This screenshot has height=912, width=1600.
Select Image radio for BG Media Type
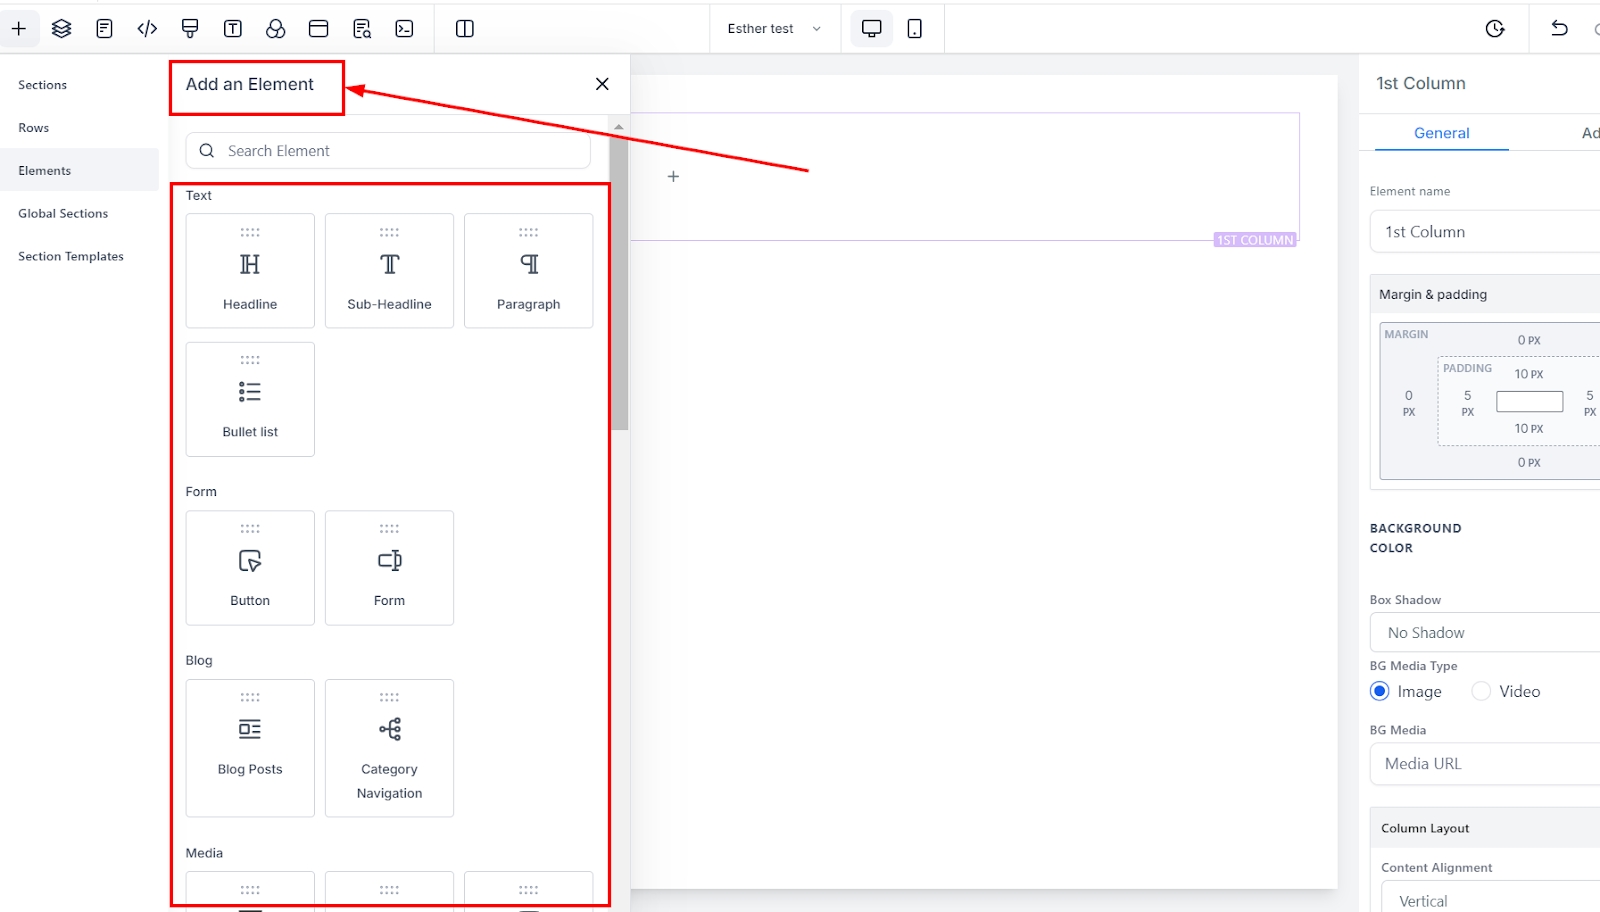pos(1380,691)
